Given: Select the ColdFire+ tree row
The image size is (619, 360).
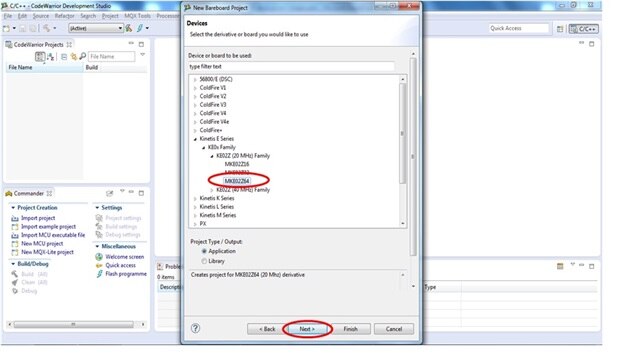Looking at the screenshot, I should tap(211, 130).
